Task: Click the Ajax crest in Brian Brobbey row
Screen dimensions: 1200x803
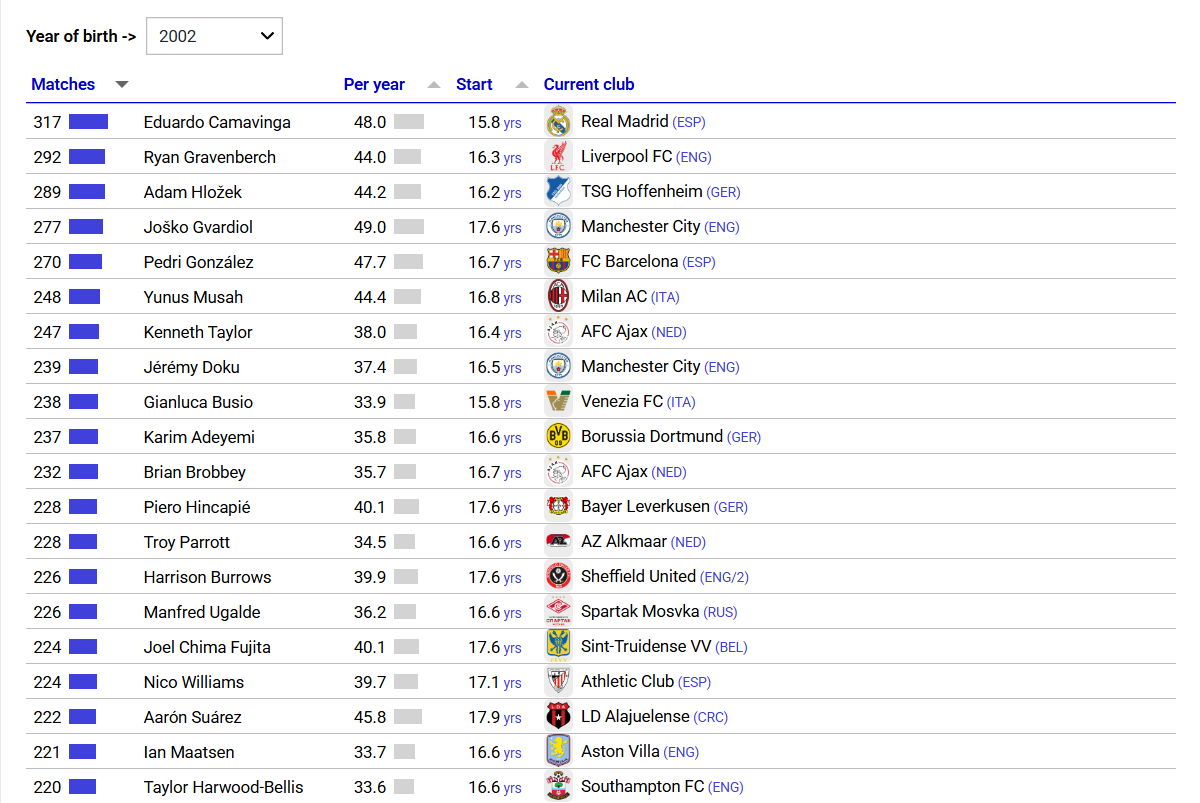Action: pos(558,472)
